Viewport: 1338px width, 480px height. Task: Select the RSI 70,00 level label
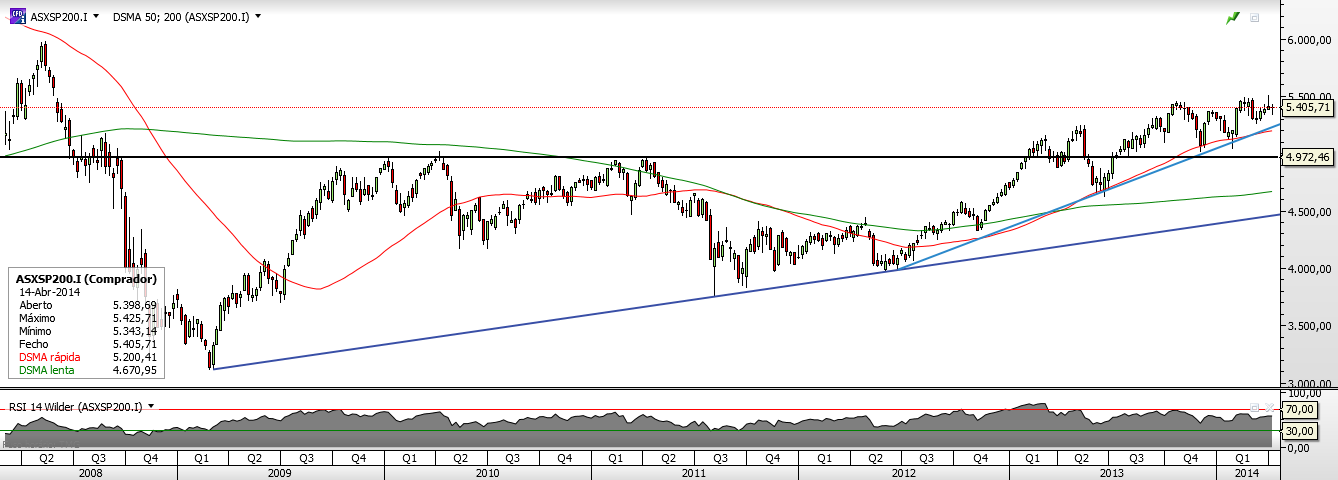1300,408
